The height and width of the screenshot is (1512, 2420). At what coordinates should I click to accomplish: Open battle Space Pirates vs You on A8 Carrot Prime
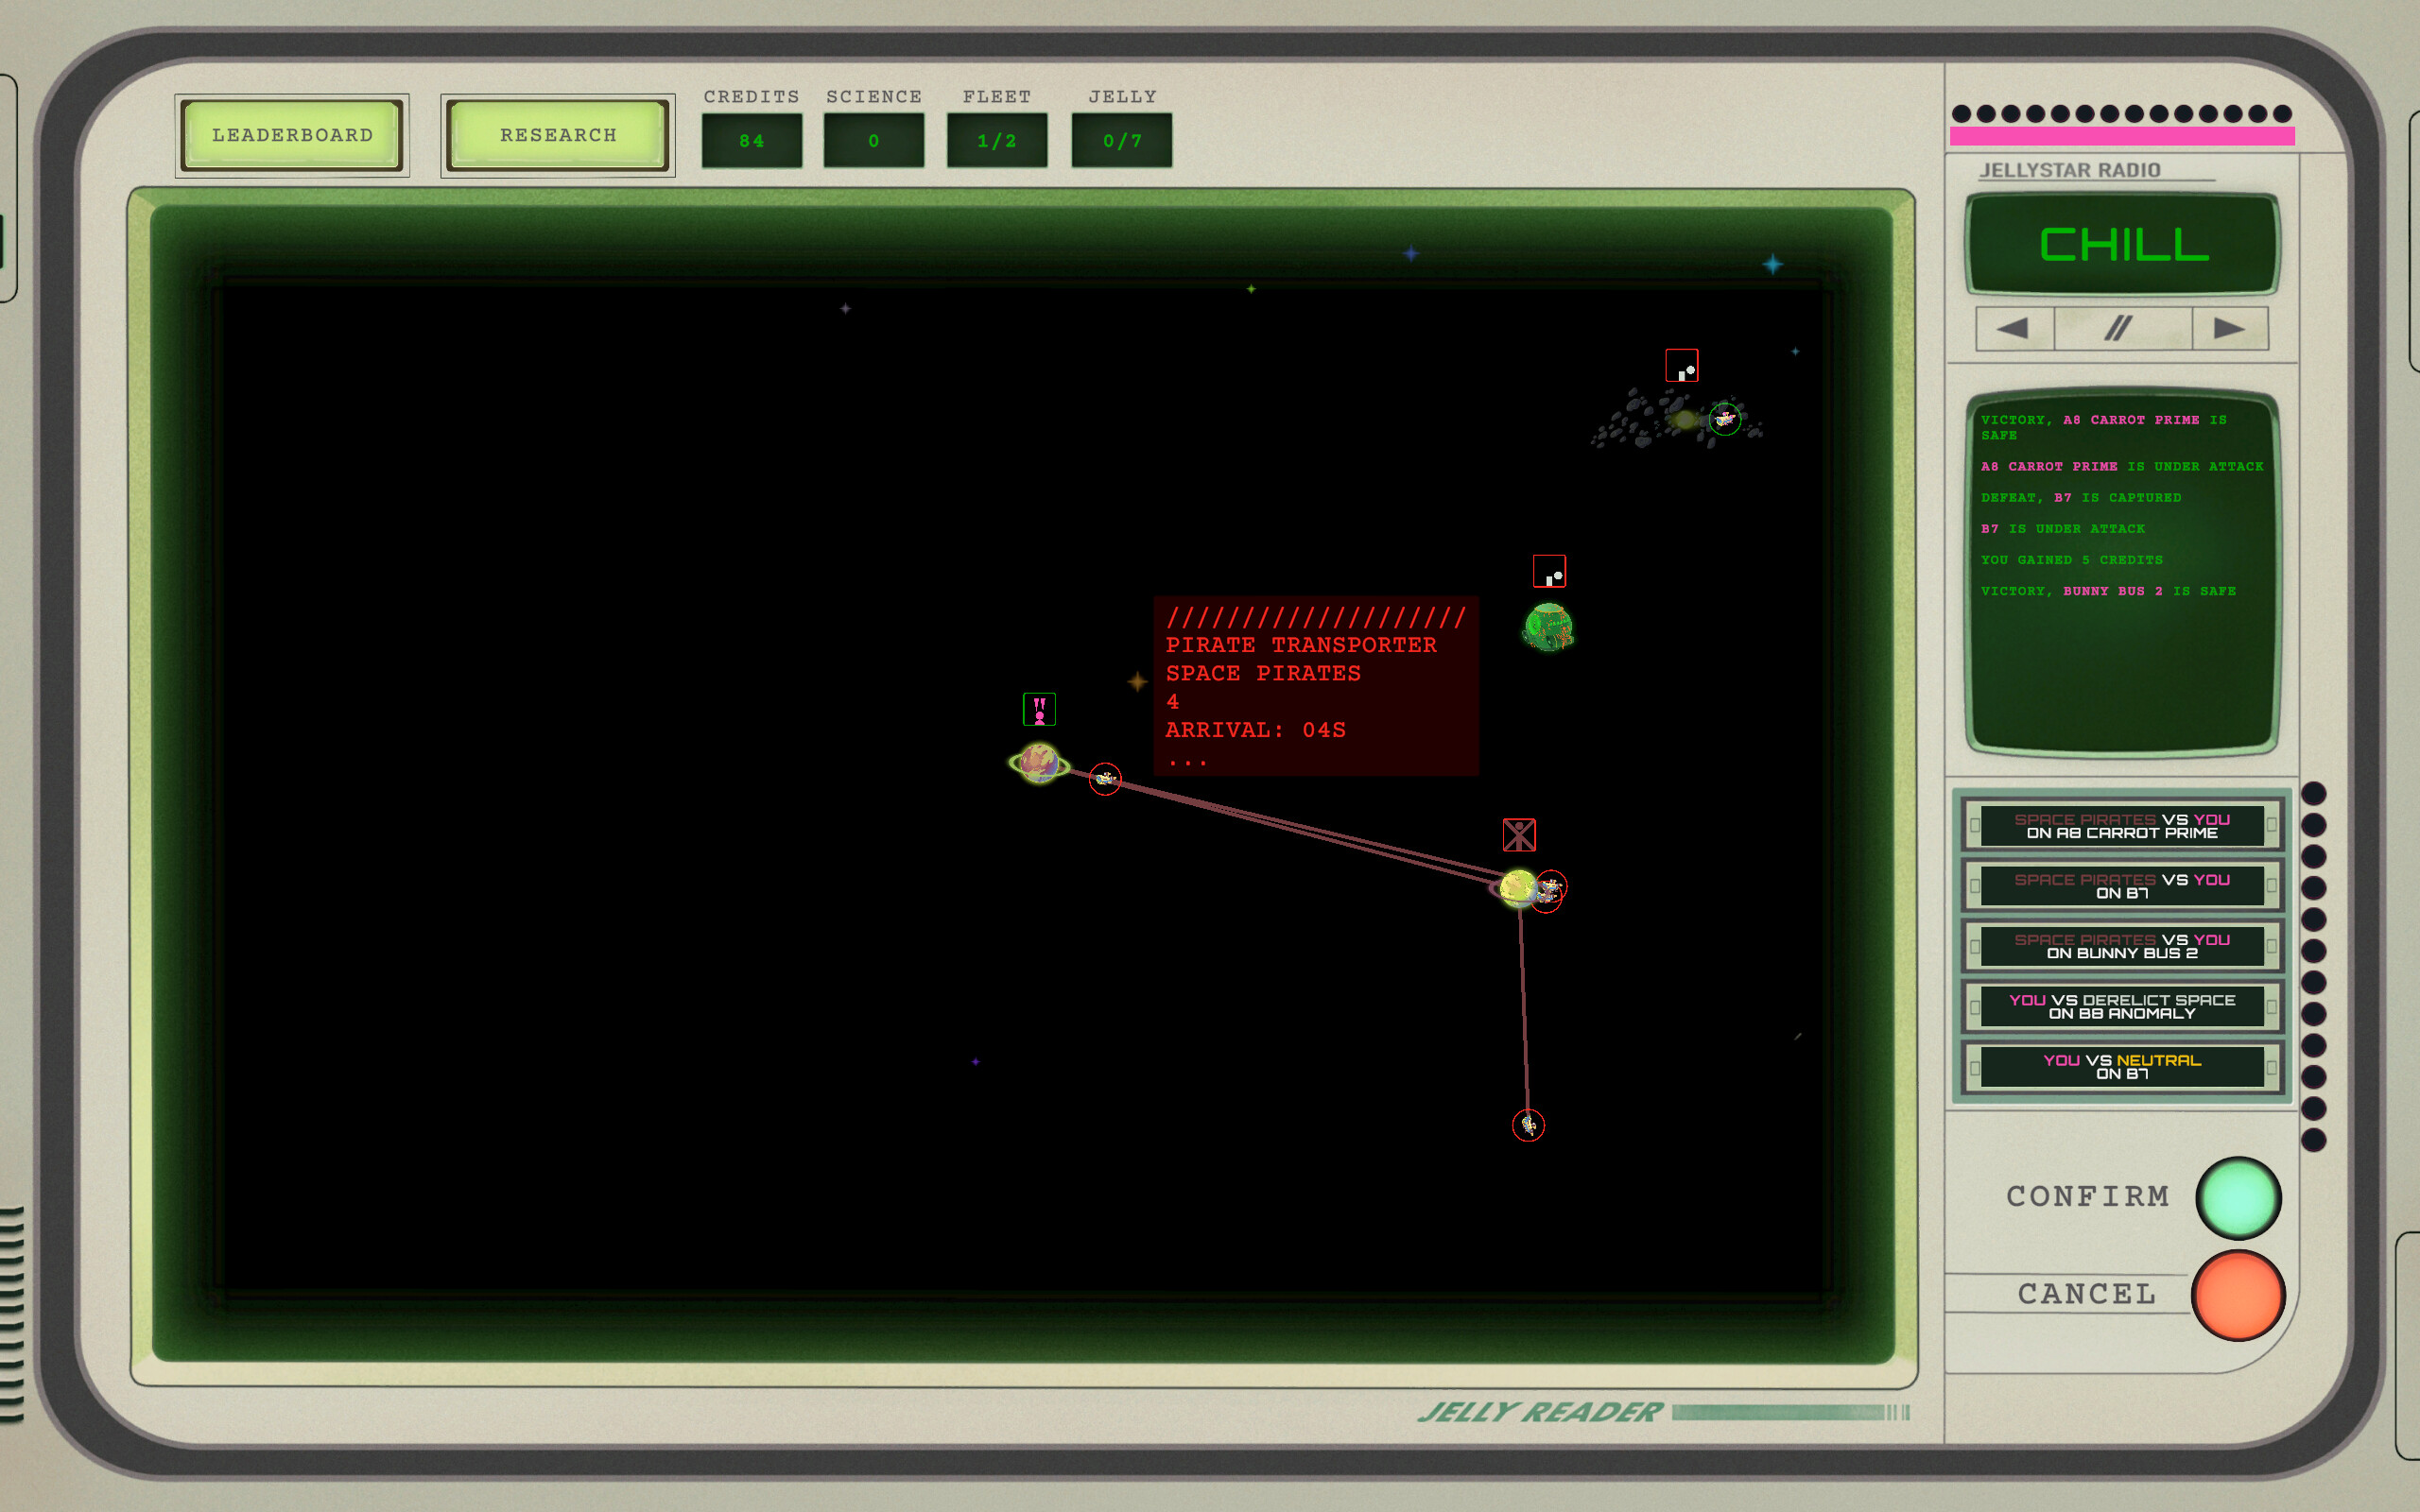[2122, 826]
